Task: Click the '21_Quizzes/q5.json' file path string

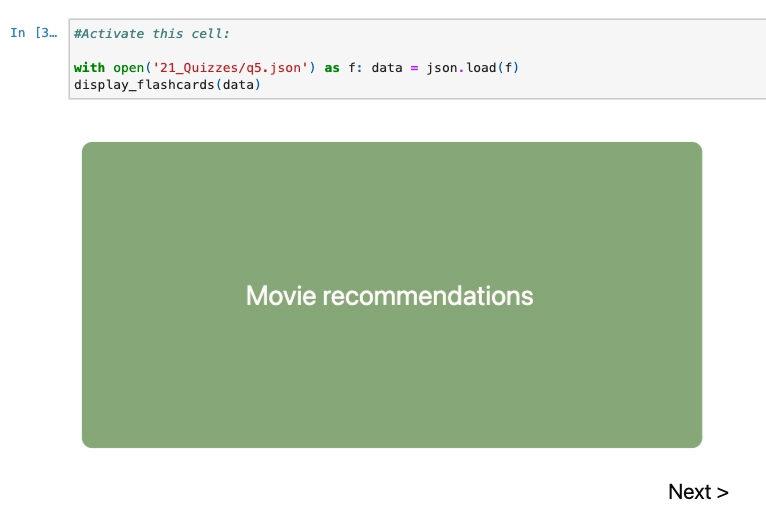Action: [x=231, y=67]
